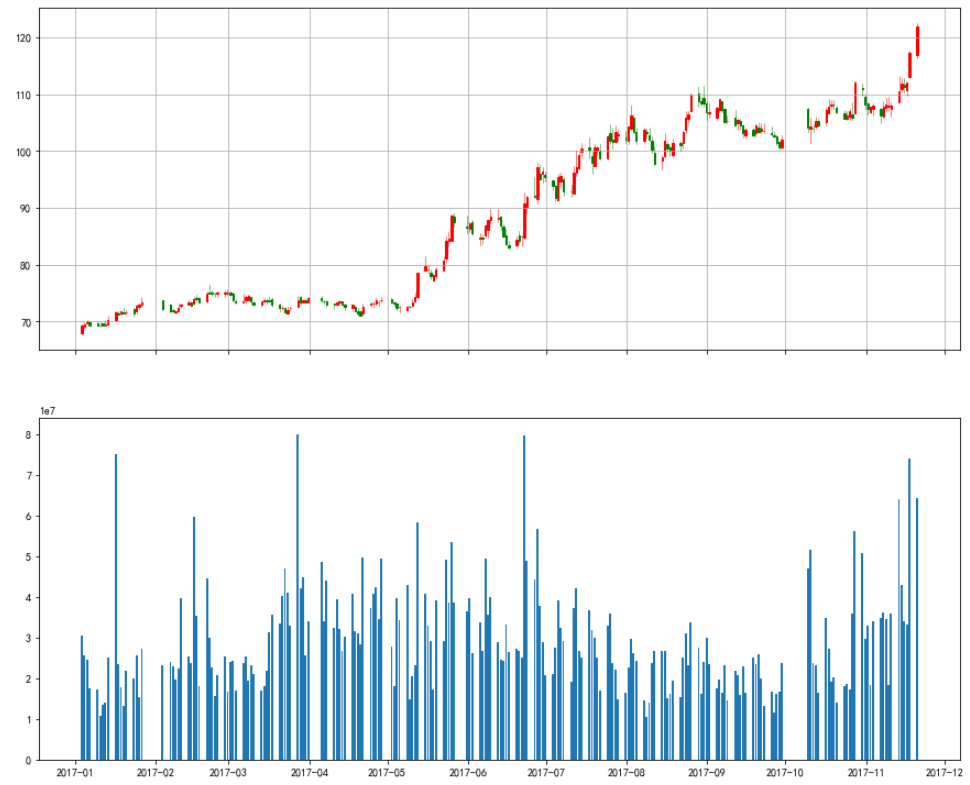This screenshot has height=785, width=970.
Task: Click the volume axis tick label 8
Action: click(28, 435)
